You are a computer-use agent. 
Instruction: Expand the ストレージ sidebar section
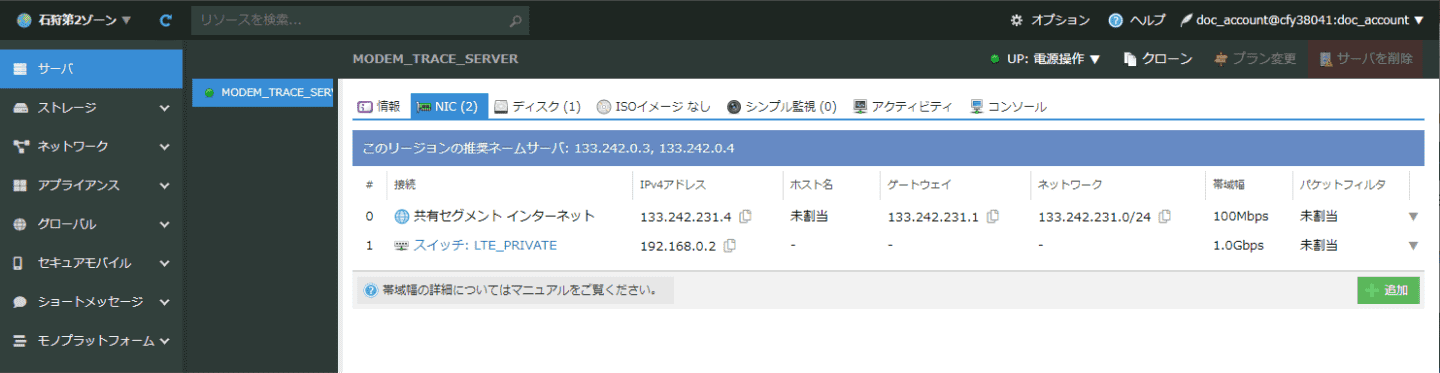(x=91, y=108)
